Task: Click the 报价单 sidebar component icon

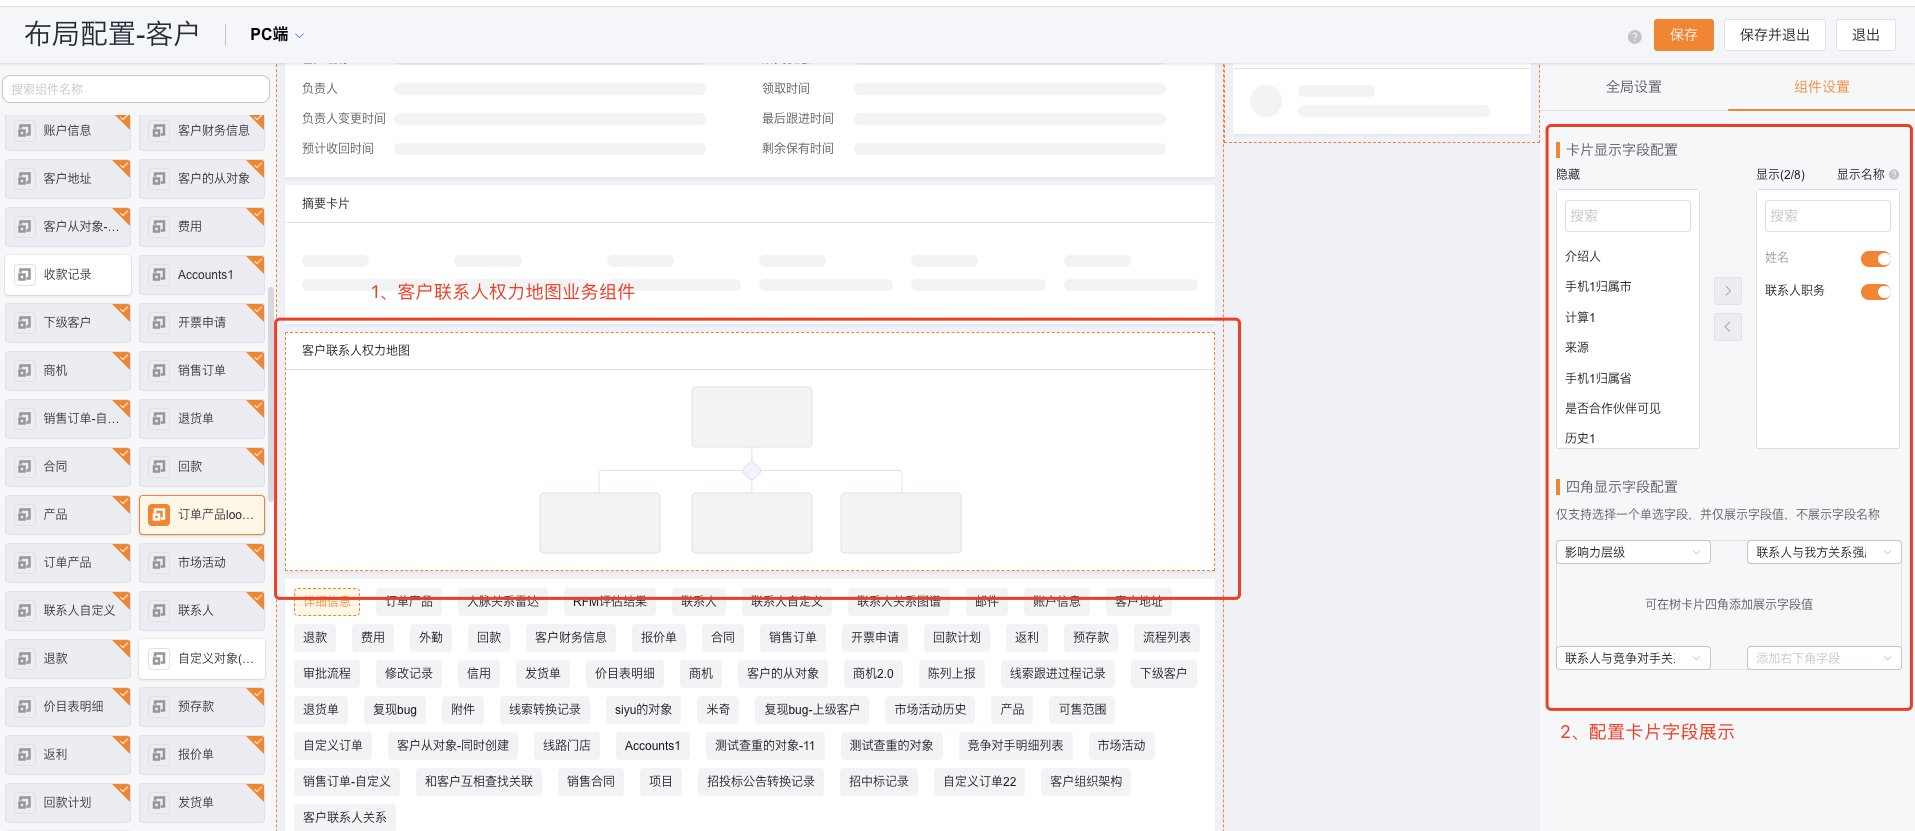Action: click(x=159, y=755)
